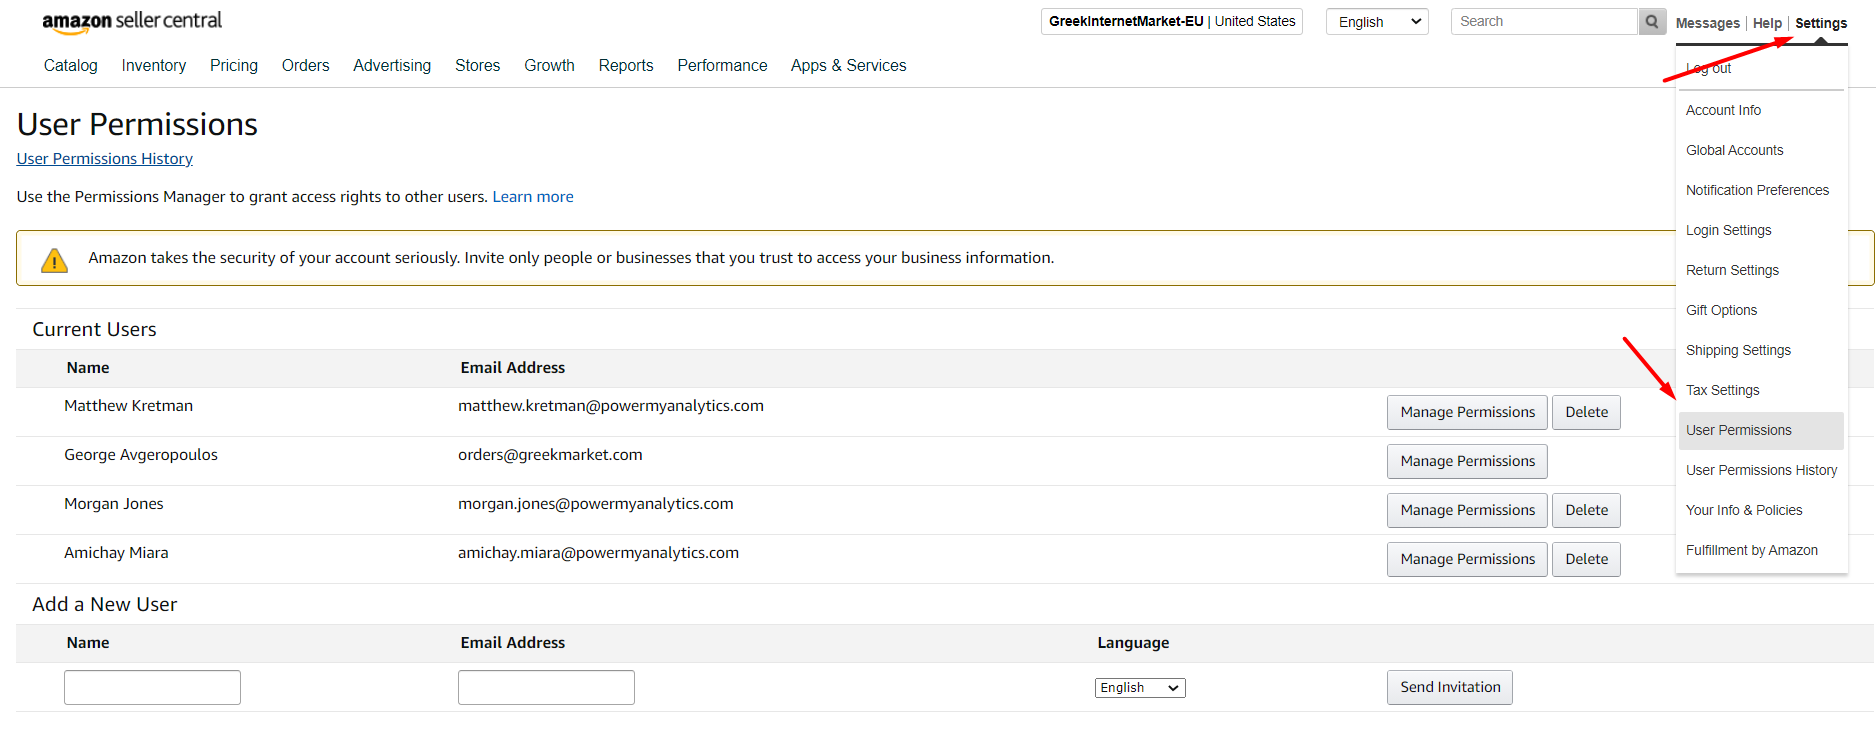The height and width of the screenshot is (740, 1876).
Task: Choose Gift Options in Settings menu
Action: [1722, 310]
